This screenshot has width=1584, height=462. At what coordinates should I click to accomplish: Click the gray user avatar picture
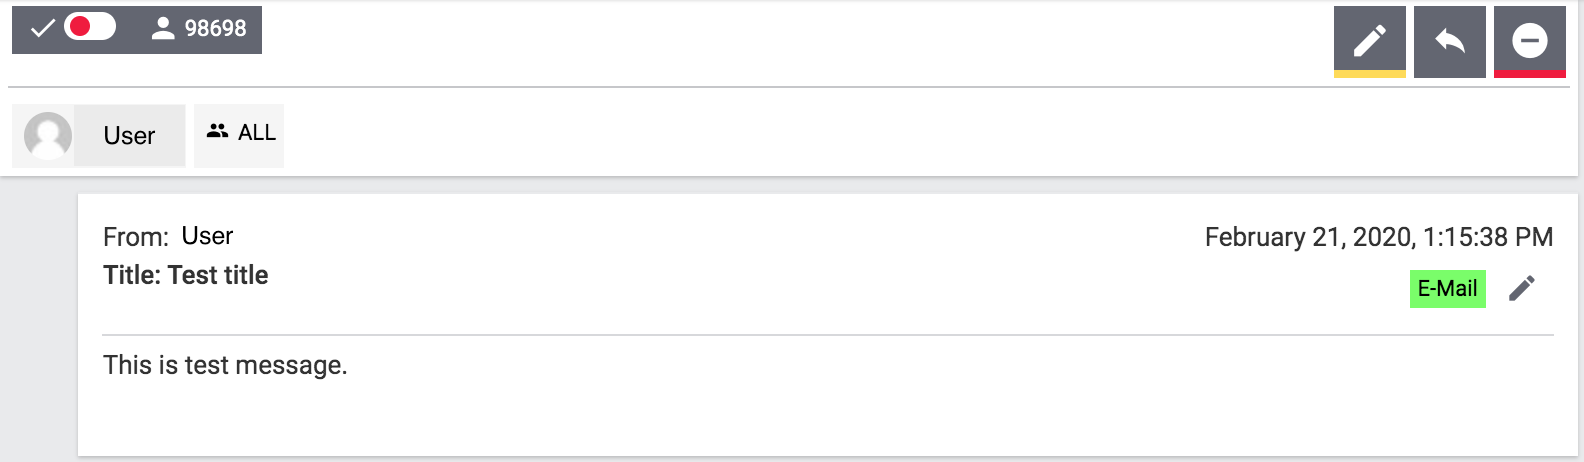48,135
